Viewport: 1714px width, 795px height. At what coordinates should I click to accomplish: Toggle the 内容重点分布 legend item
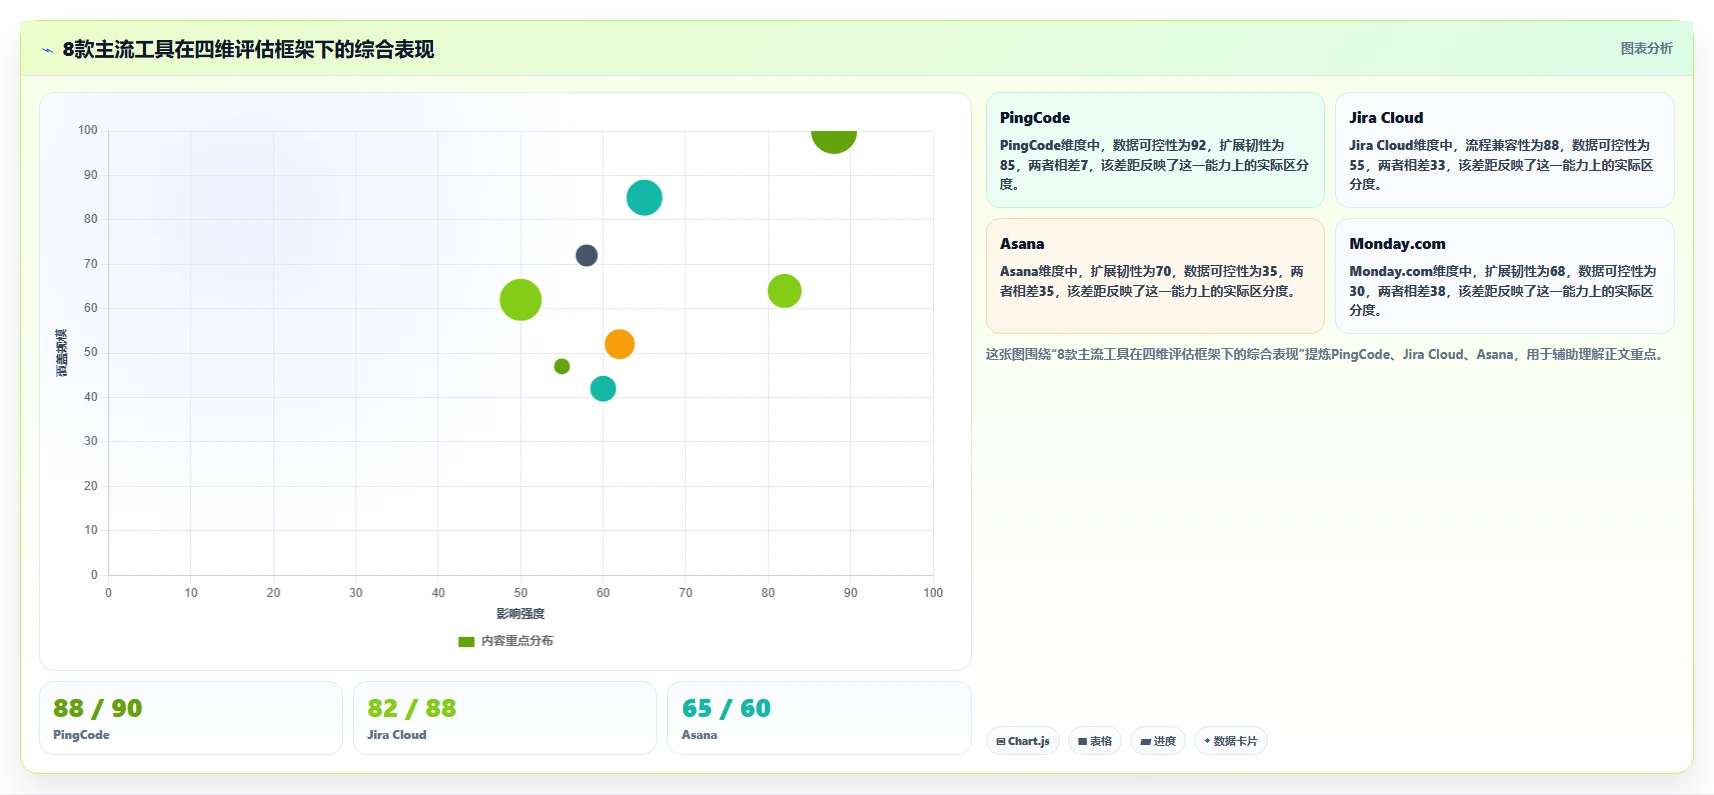(505, 641)
